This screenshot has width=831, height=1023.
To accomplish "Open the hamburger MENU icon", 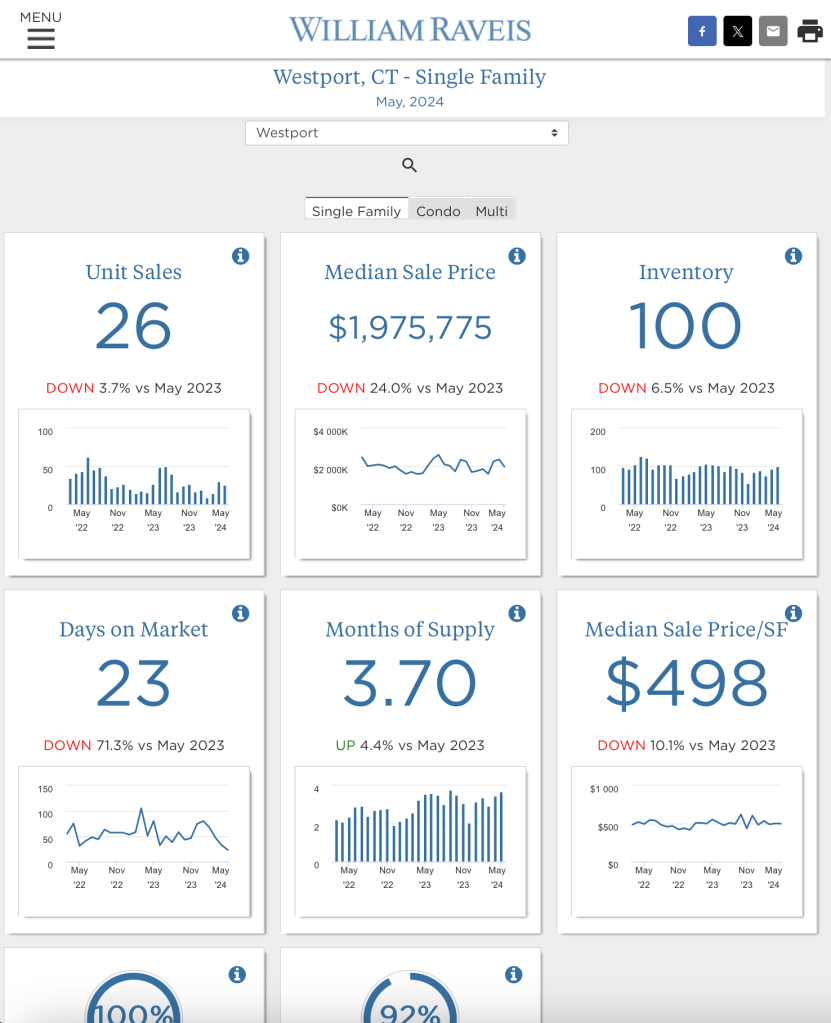I will pyautogui.click(x=41, y=38).
